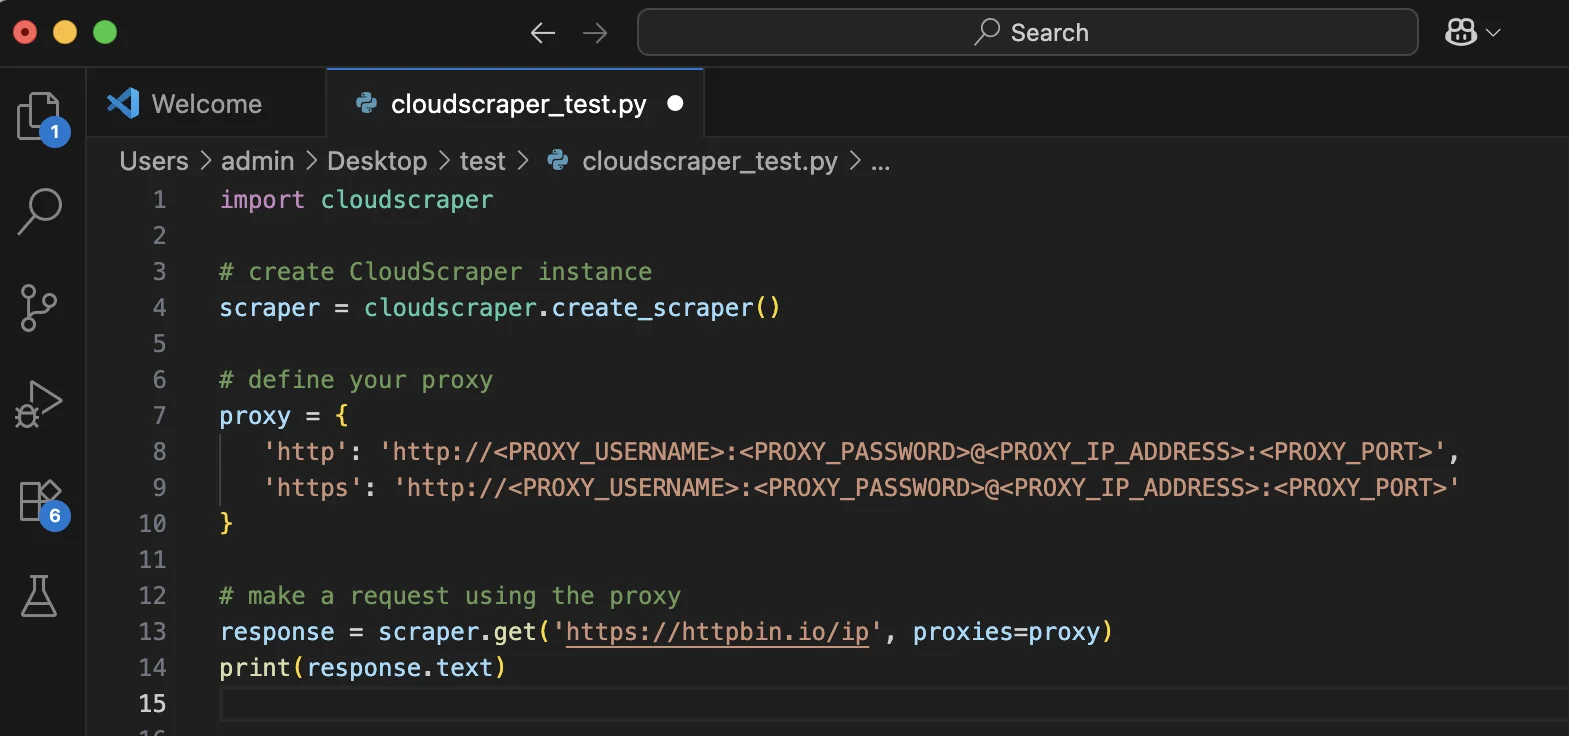
Task: Click the macOS yellow minimize window button
Action: [x=65, y=33]
